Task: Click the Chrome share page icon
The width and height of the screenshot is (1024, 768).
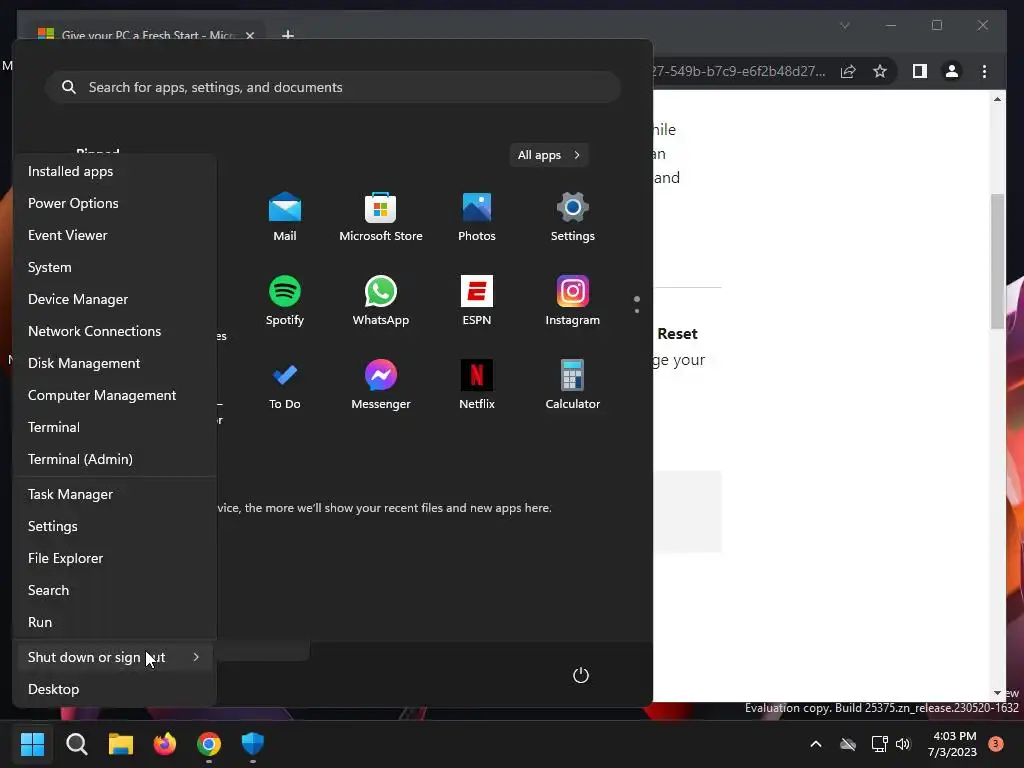Action: pos(848,71)
